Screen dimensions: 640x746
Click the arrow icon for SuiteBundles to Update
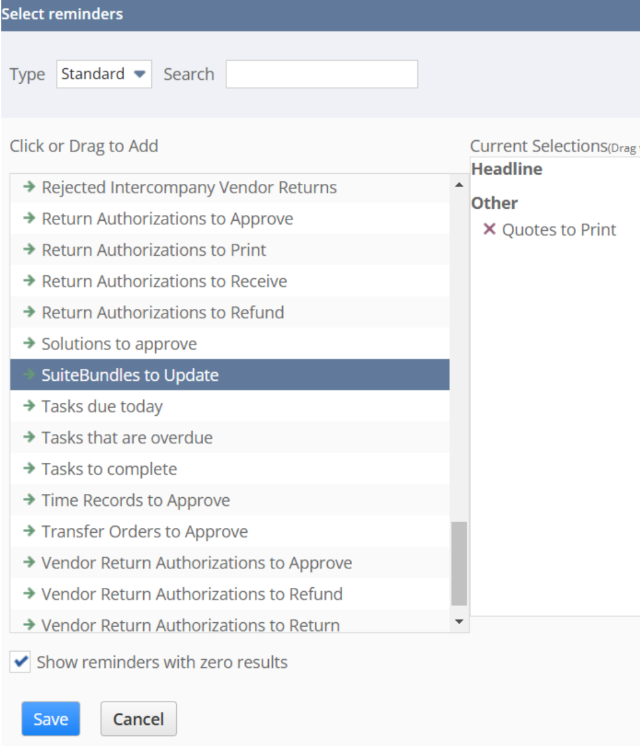click(30, 376)
